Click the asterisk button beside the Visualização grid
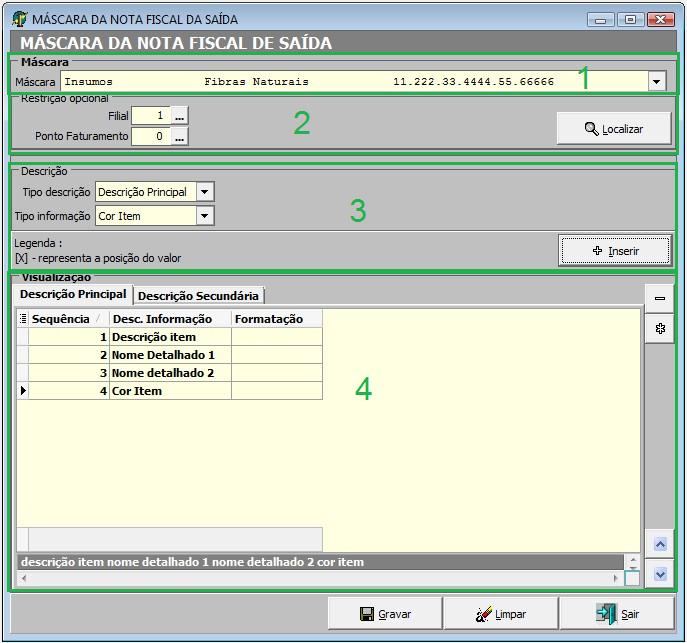 point(659,328)
